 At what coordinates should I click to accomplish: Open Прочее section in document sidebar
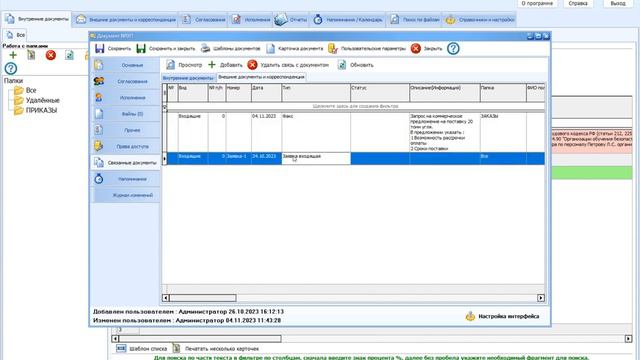(125, 130)
